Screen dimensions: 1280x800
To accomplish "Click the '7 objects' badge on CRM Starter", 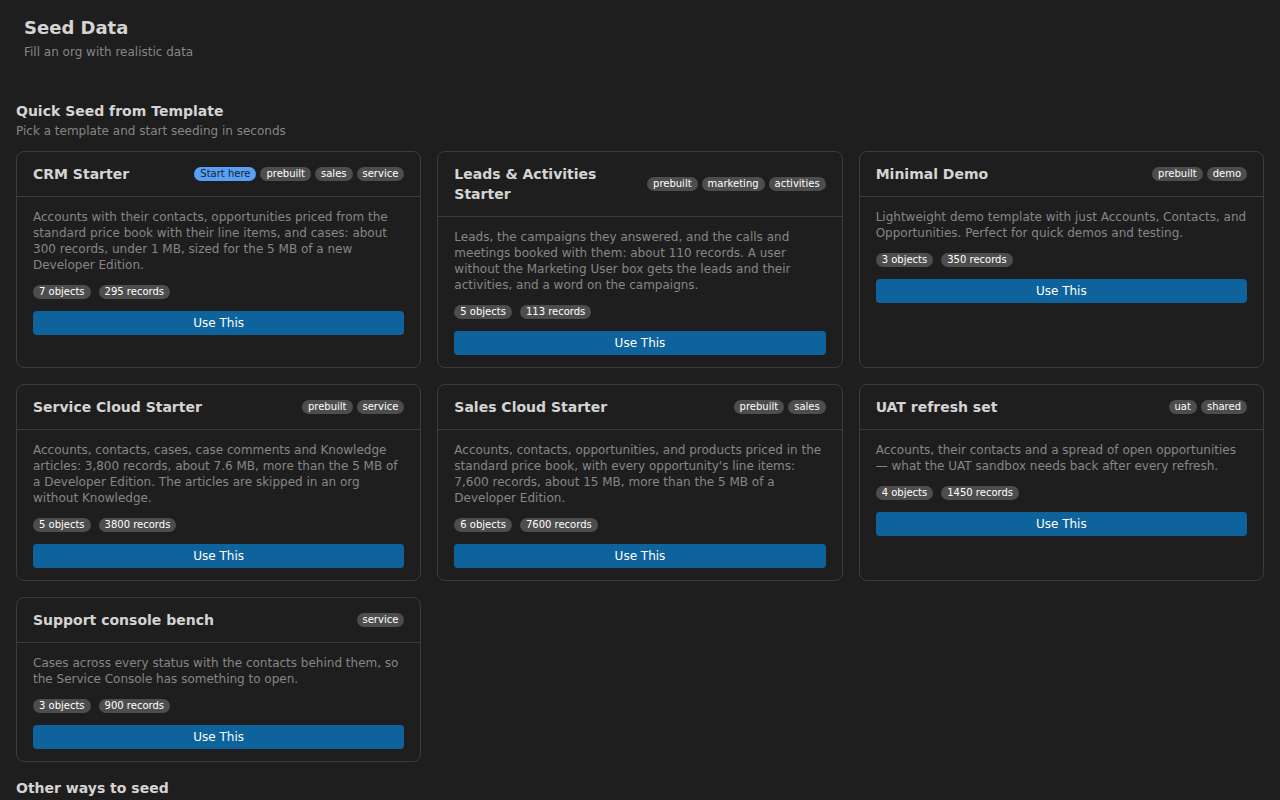I will [62, 292].
